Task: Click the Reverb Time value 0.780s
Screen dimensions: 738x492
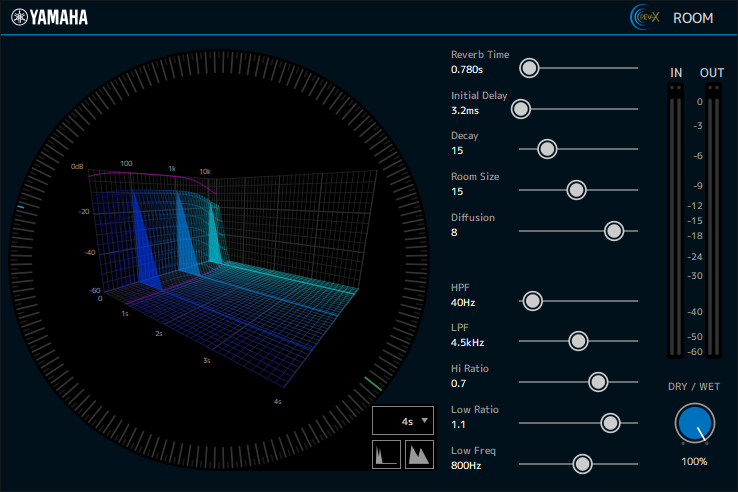Action: point(467,70)
